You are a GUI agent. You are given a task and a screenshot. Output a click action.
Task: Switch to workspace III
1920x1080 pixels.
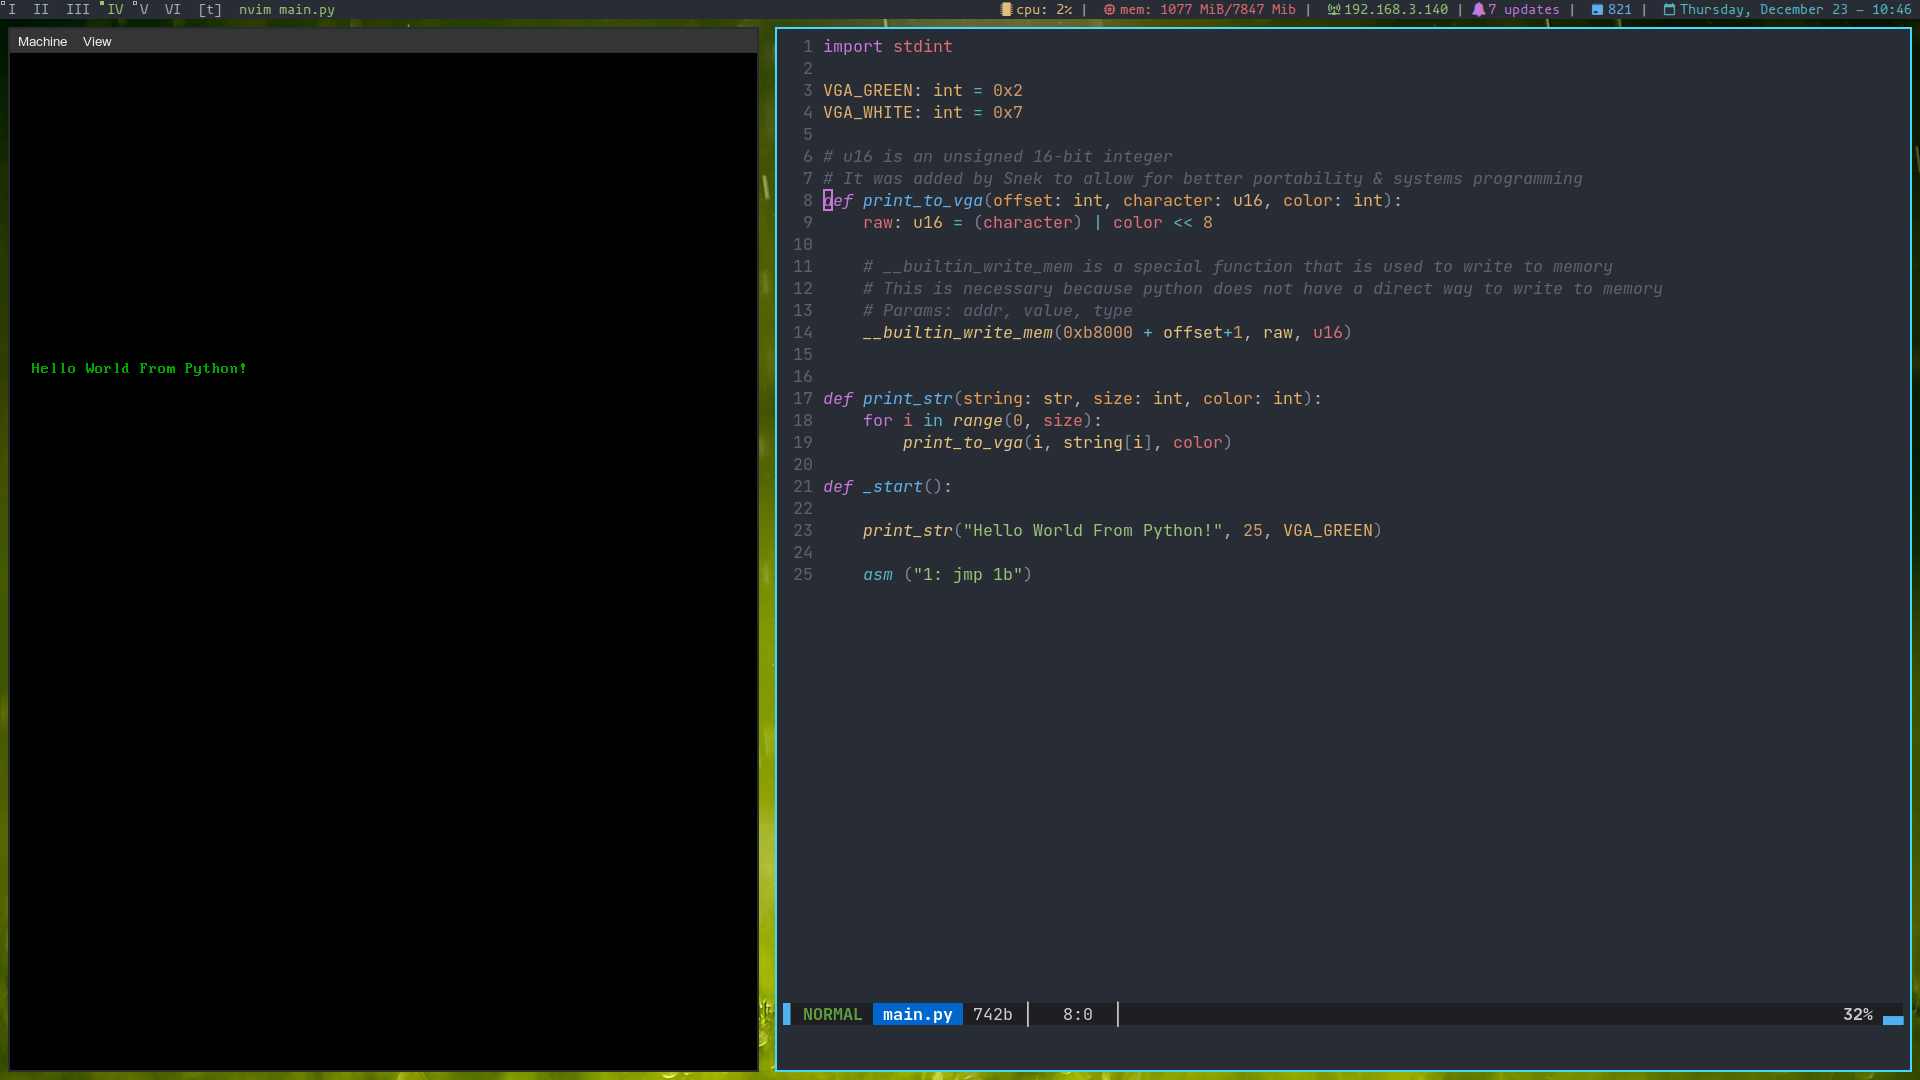tap(77, 9)
